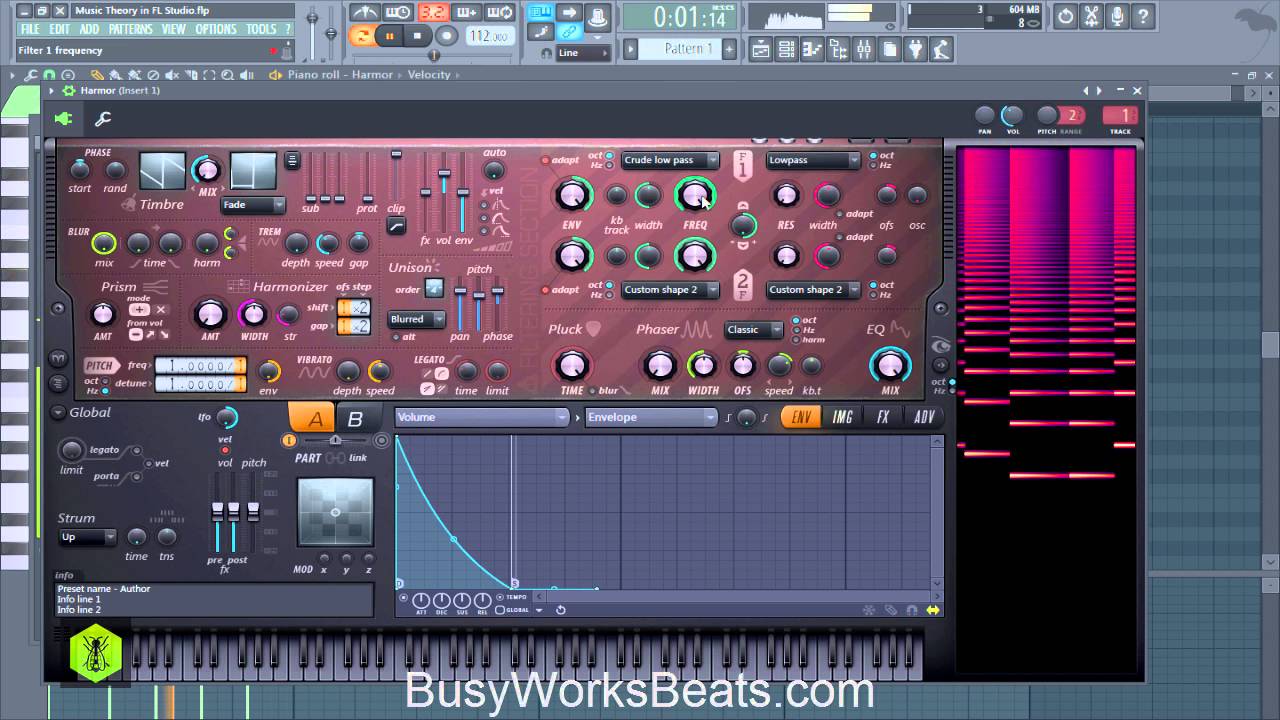
Task: Open the Envelope type dropdown
Action: [651, 417]
